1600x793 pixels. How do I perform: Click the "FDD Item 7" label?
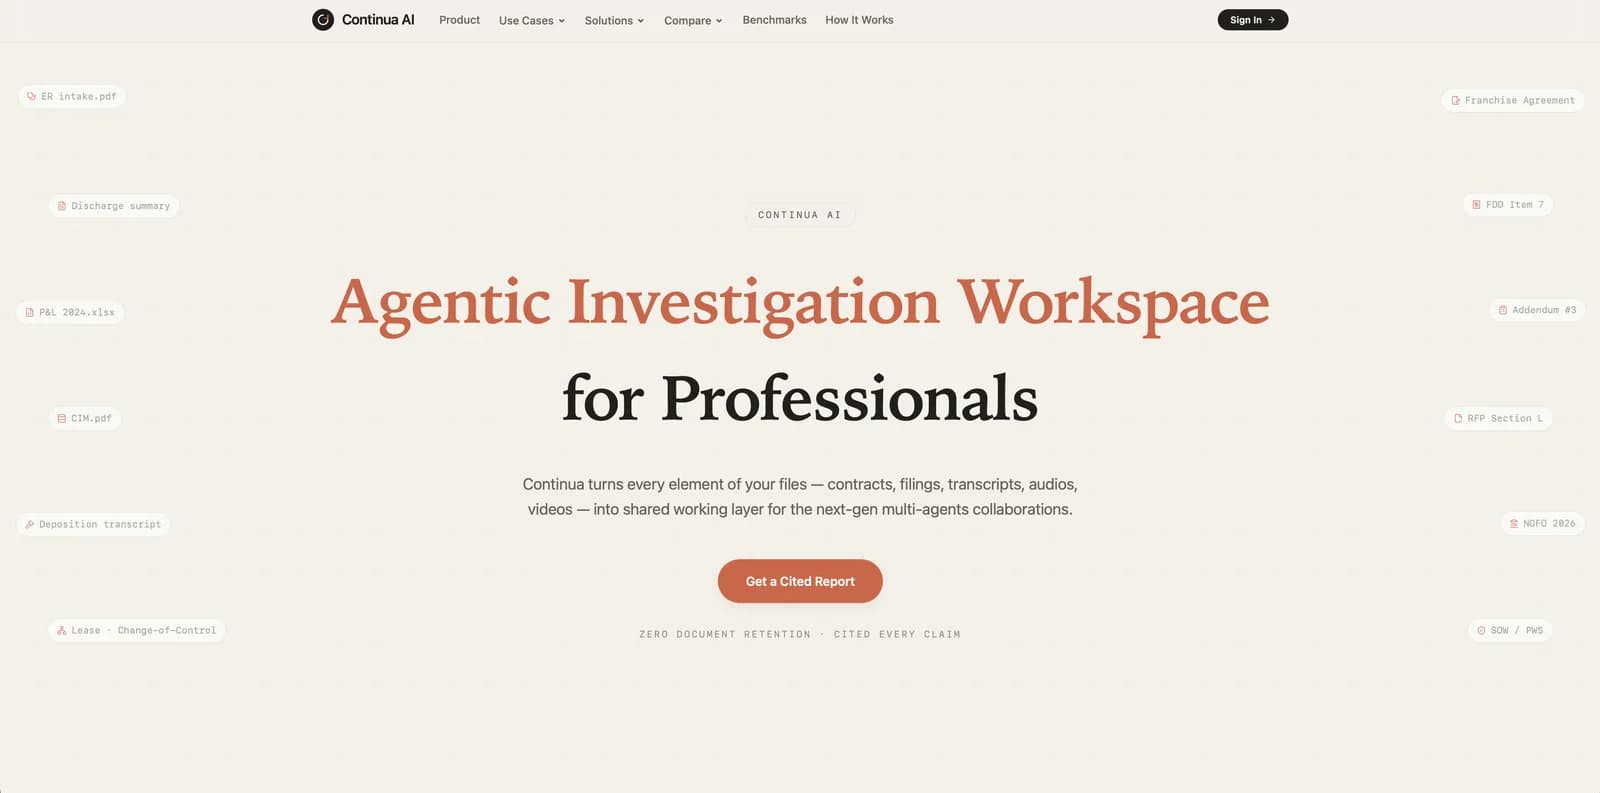tap(1515, 205)
